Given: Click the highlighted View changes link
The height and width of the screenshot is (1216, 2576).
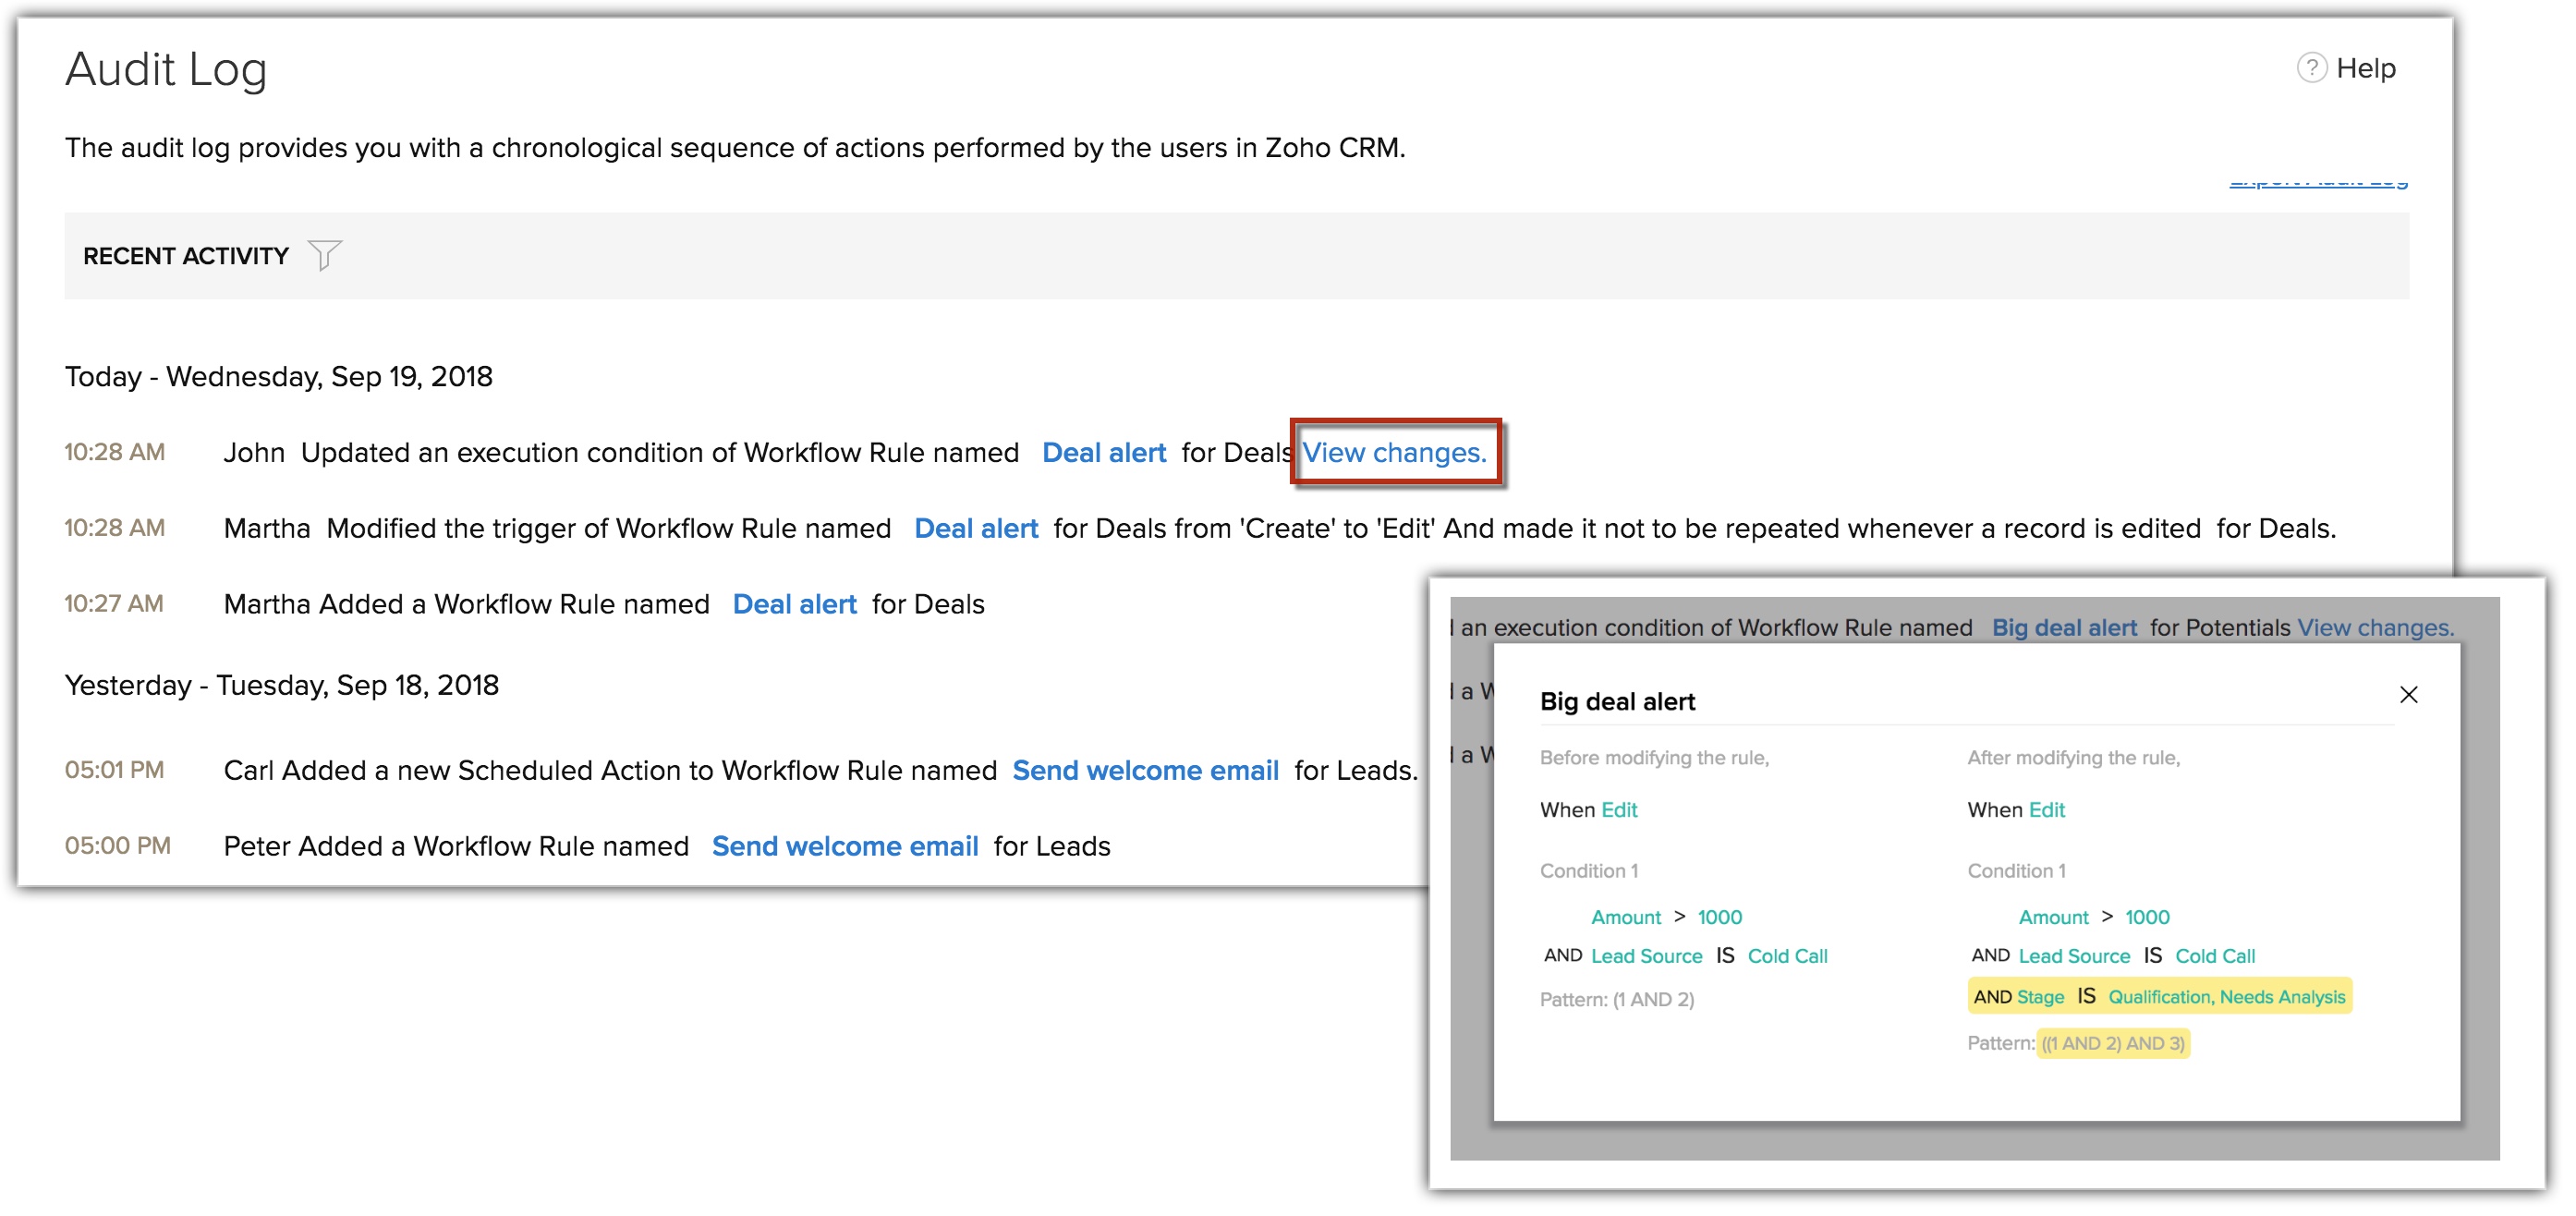Looking at the screenshot, I should pyautogui.click(x=1394, y=453).
